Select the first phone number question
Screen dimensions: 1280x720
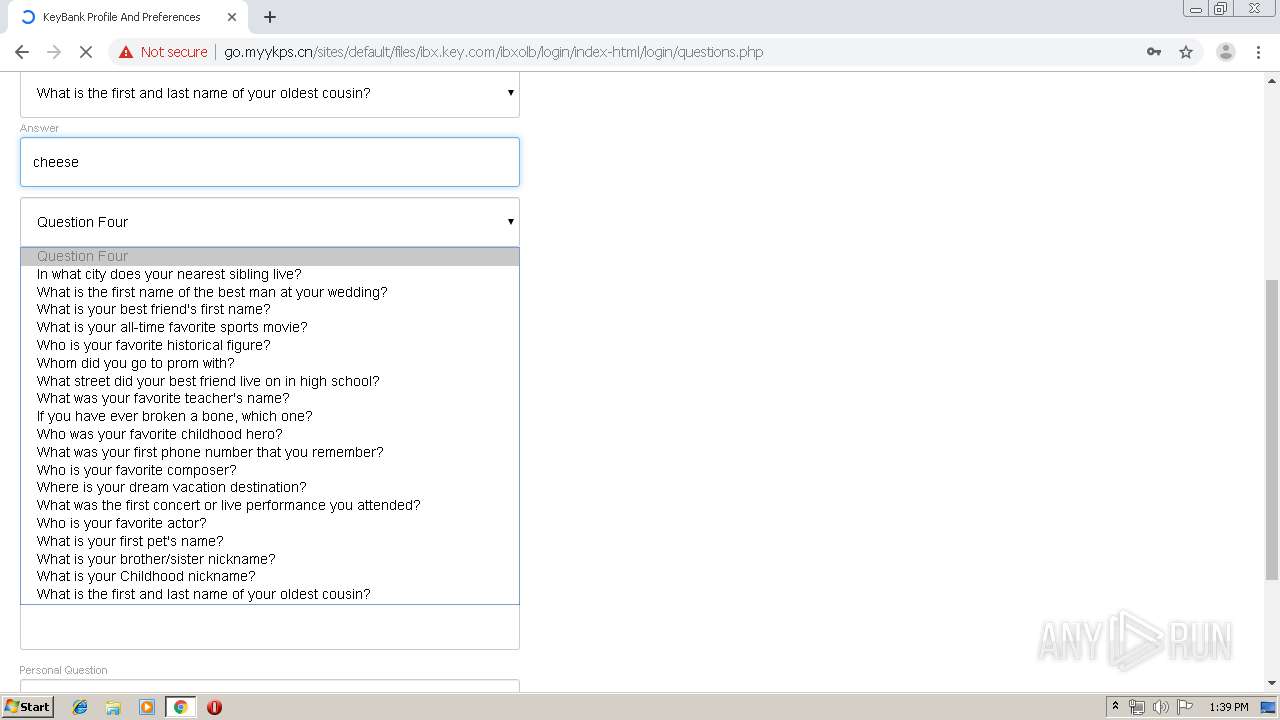pos(270,452)
